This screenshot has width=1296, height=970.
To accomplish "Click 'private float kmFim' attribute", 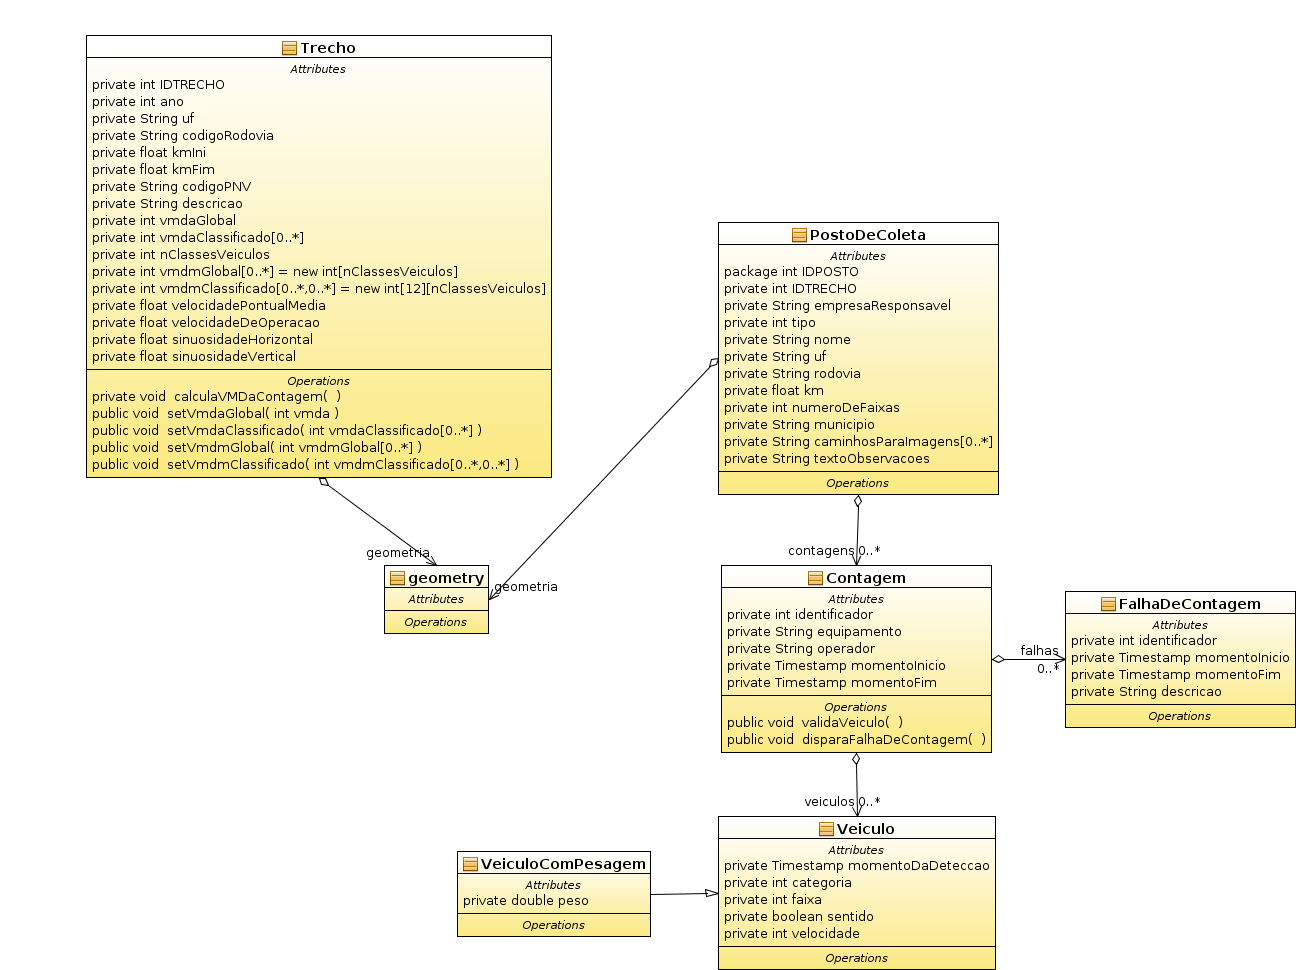I will tap(153, 170).
